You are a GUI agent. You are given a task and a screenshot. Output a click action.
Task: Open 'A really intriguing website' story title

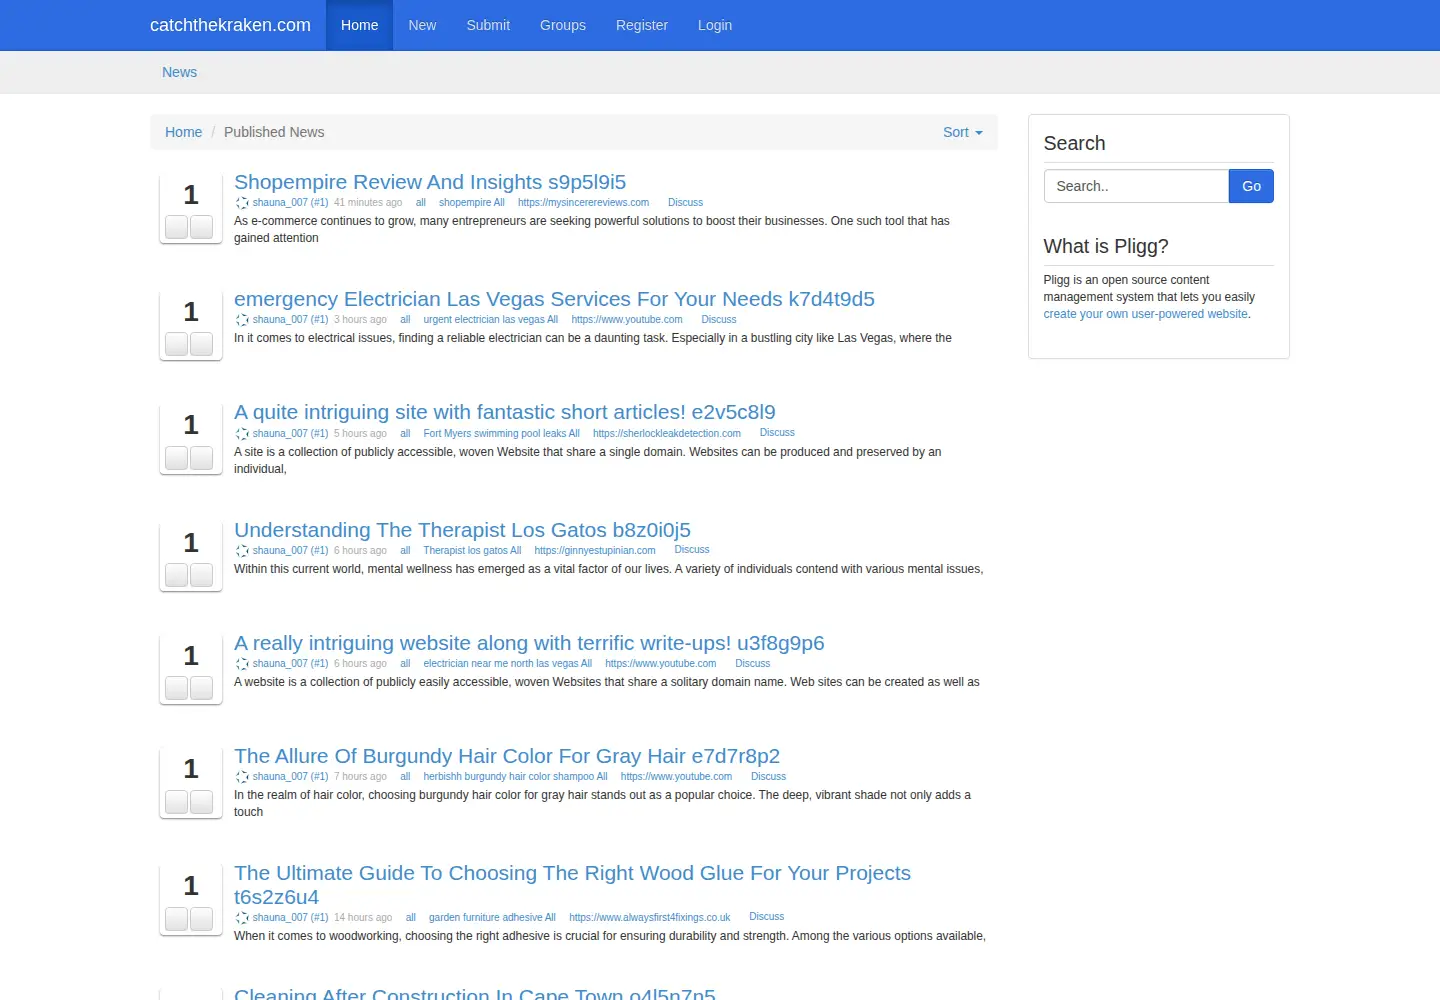[x=529, y=643]
